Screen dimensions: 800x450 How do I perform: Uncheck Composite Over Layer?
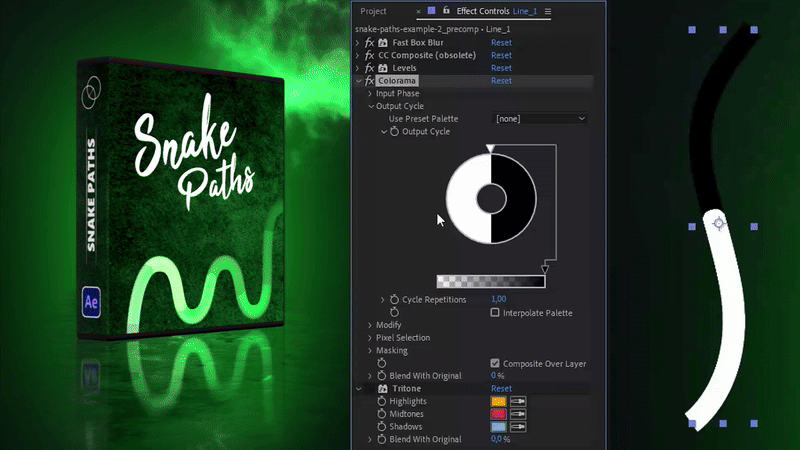[495, 364]
